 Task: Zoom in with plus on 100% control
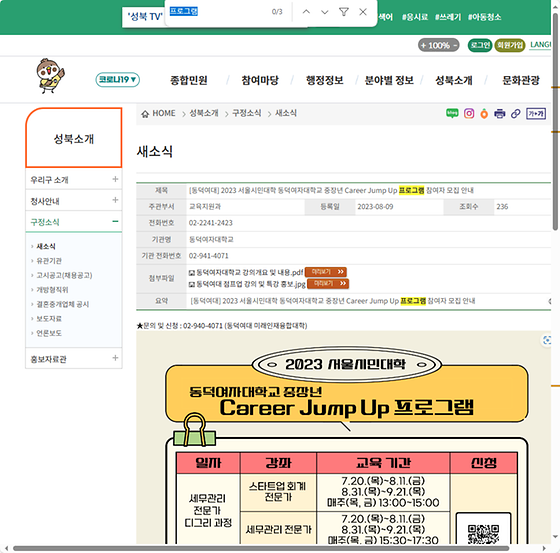click(x=423, y=45)
